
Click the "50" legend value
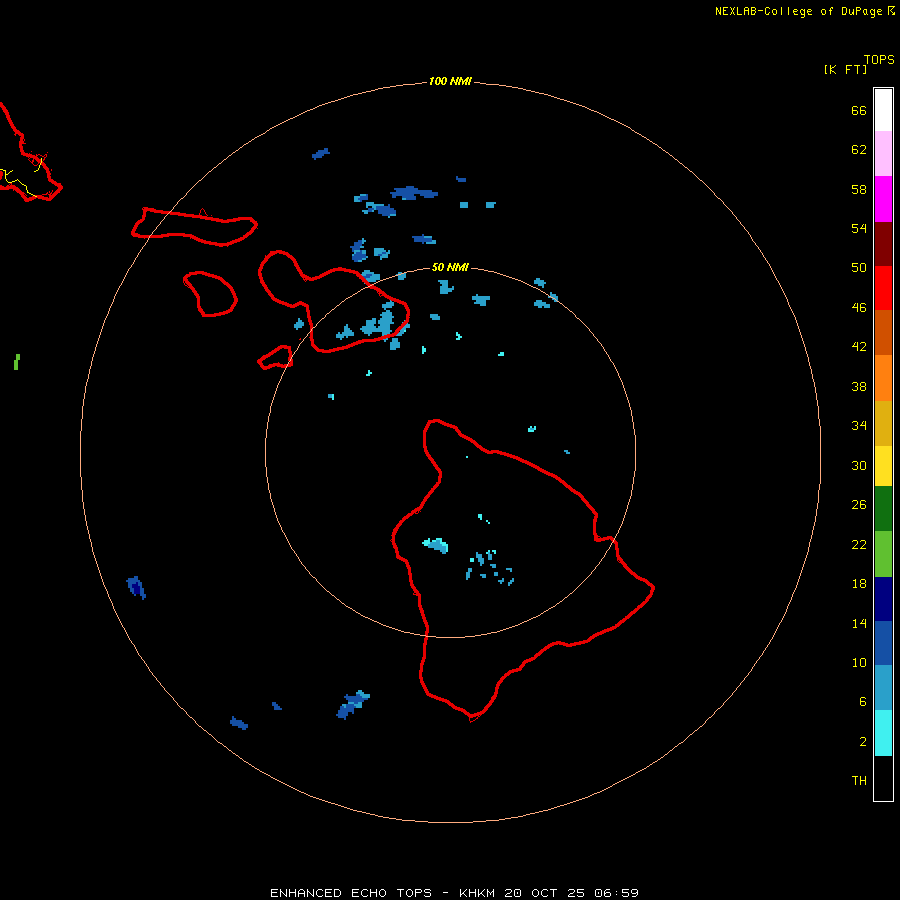click(859, 268)
